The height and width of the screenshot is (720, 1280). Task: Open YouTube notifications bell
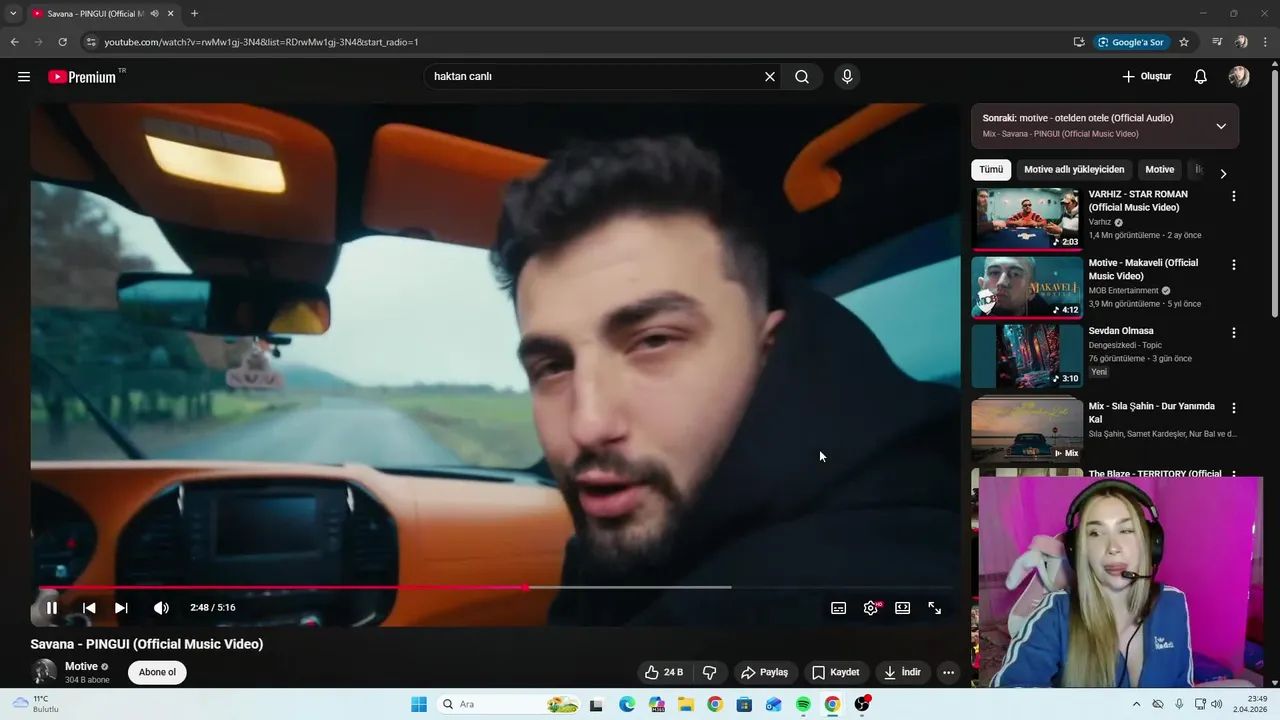click(x=1201, y=77)
